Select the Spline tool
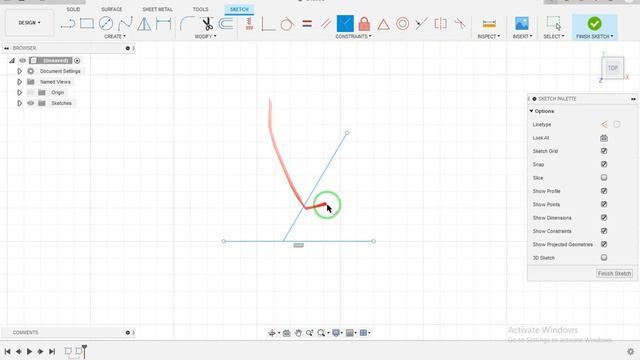The width and height of the screenshot is (640, 360). pyautogui.click(x=125, y=24)
